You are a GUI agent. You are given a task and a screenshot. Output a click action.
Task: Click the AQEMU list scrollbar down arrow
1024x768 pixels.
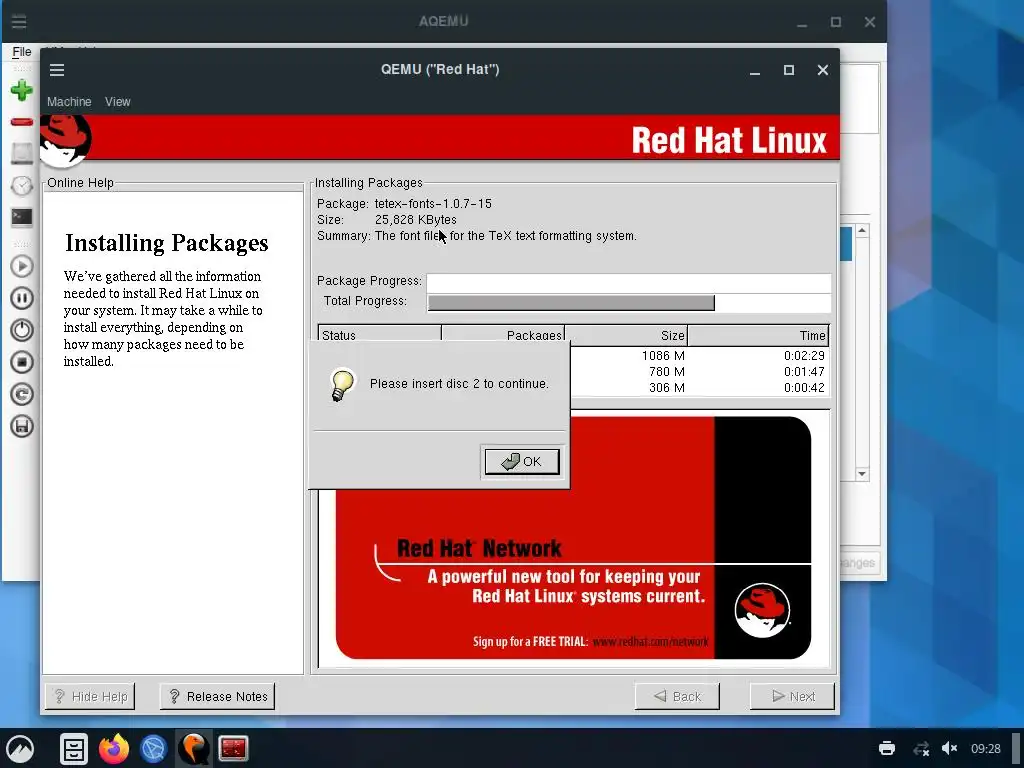pyautogui.click(x=862, y=474)
